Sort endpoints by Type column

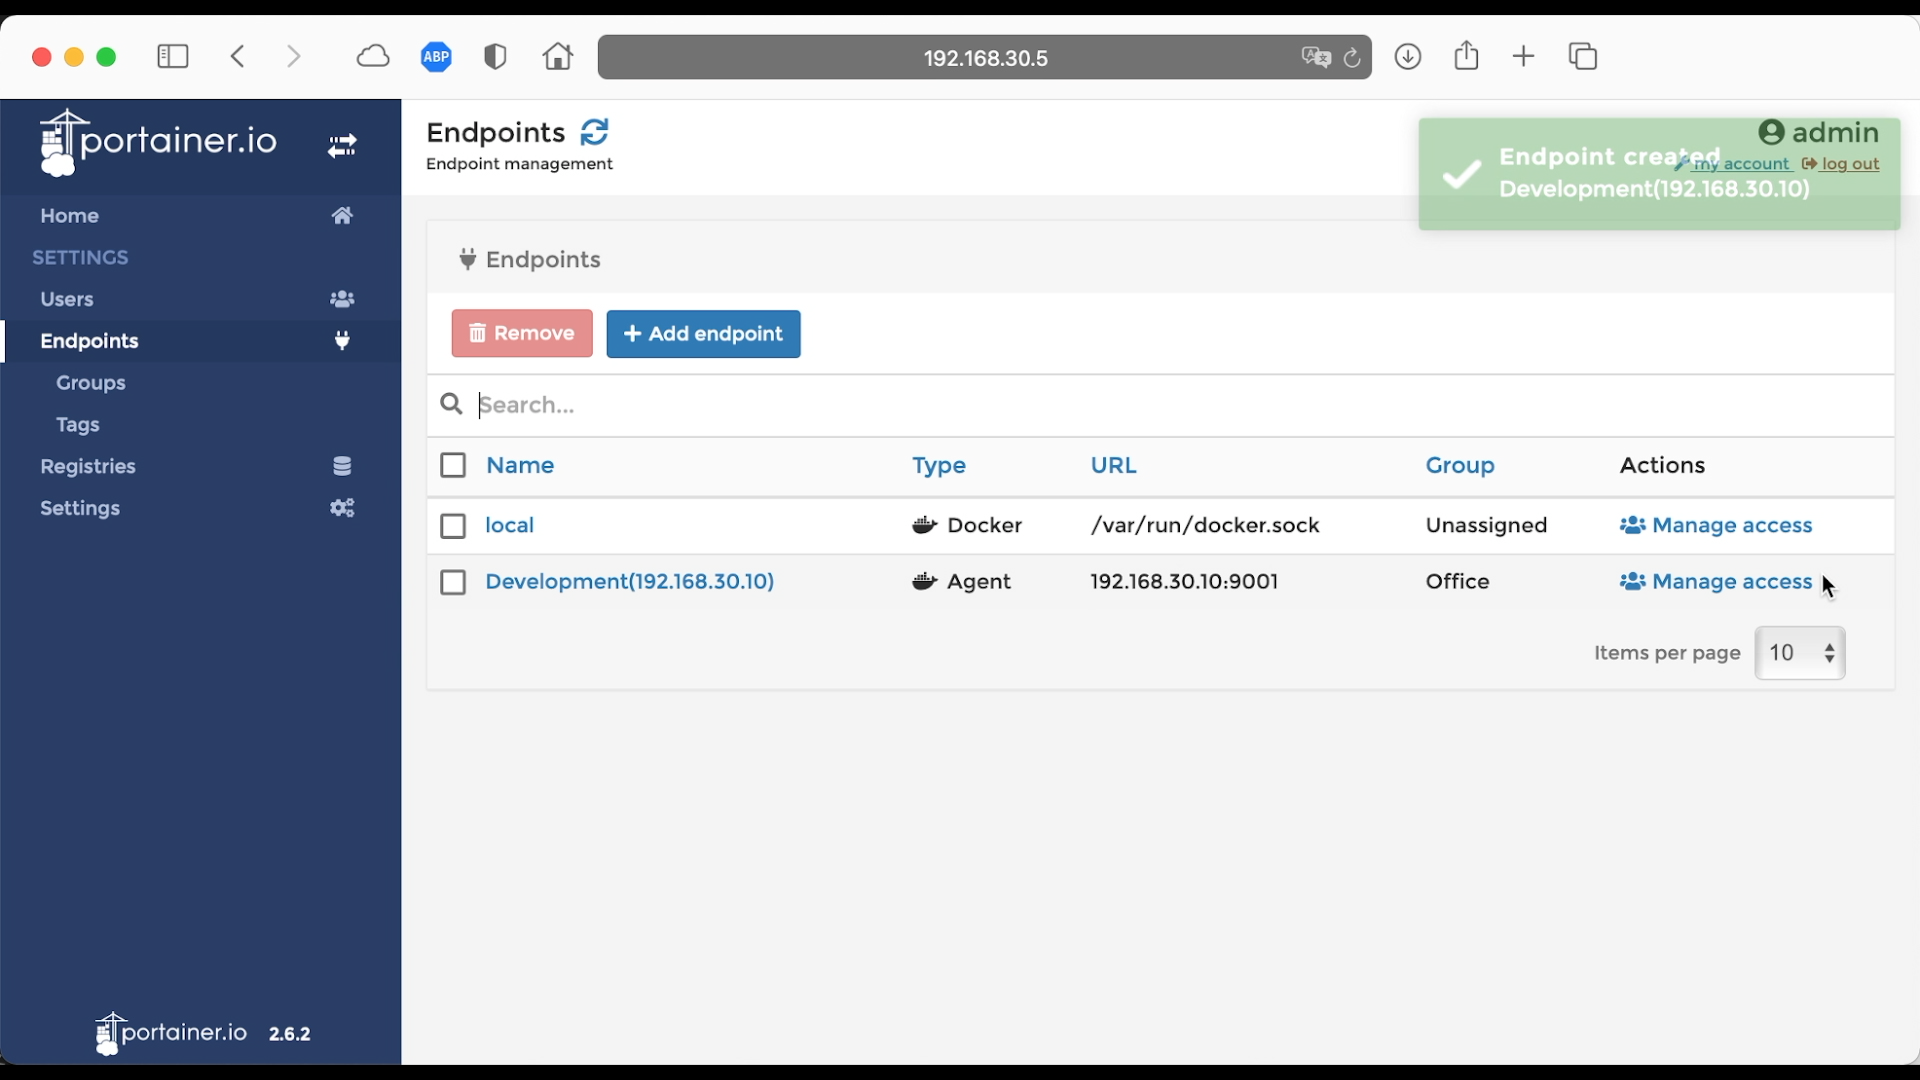(x=938, y=466)
